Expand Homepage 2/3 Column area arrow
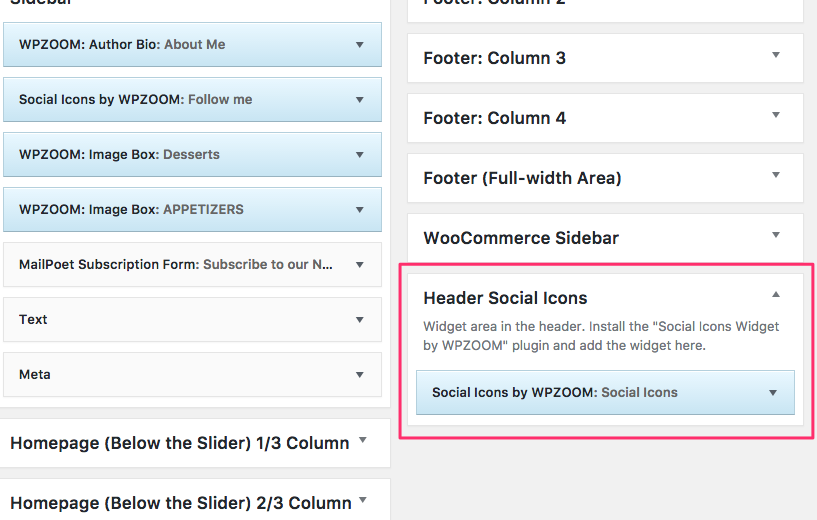The image size is (817, 520). (x=363, y=500)
